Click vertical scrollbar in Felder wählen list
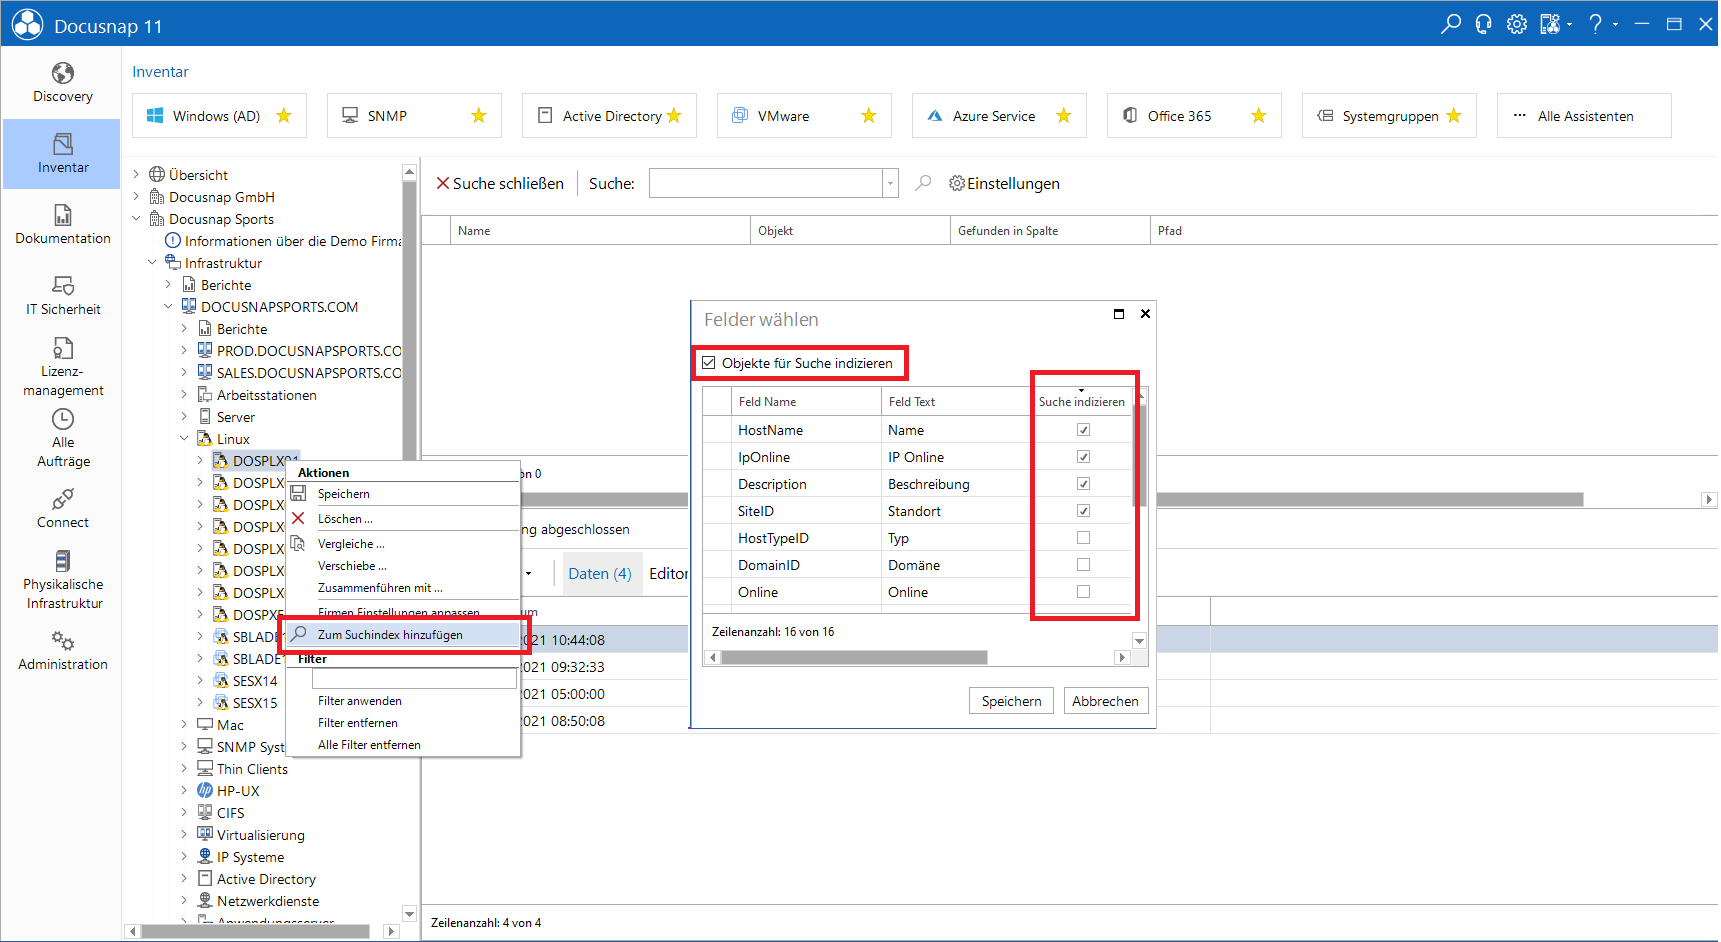The height and width of the screenshot is (942, 1721). (1139, 455)
